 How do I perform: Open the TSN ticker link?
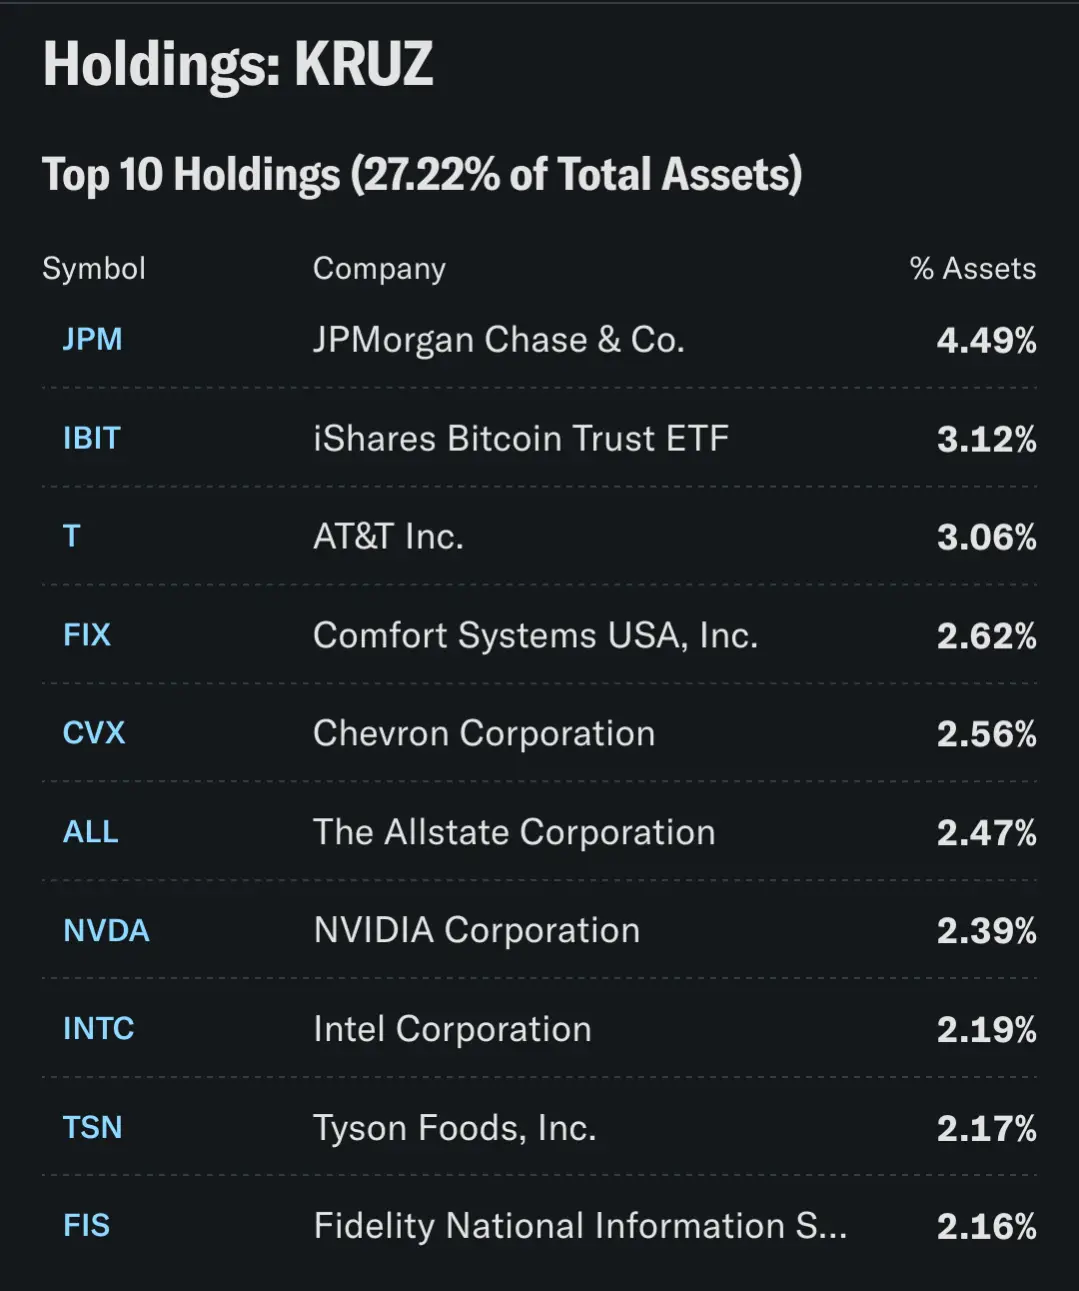click(93, 1128)
